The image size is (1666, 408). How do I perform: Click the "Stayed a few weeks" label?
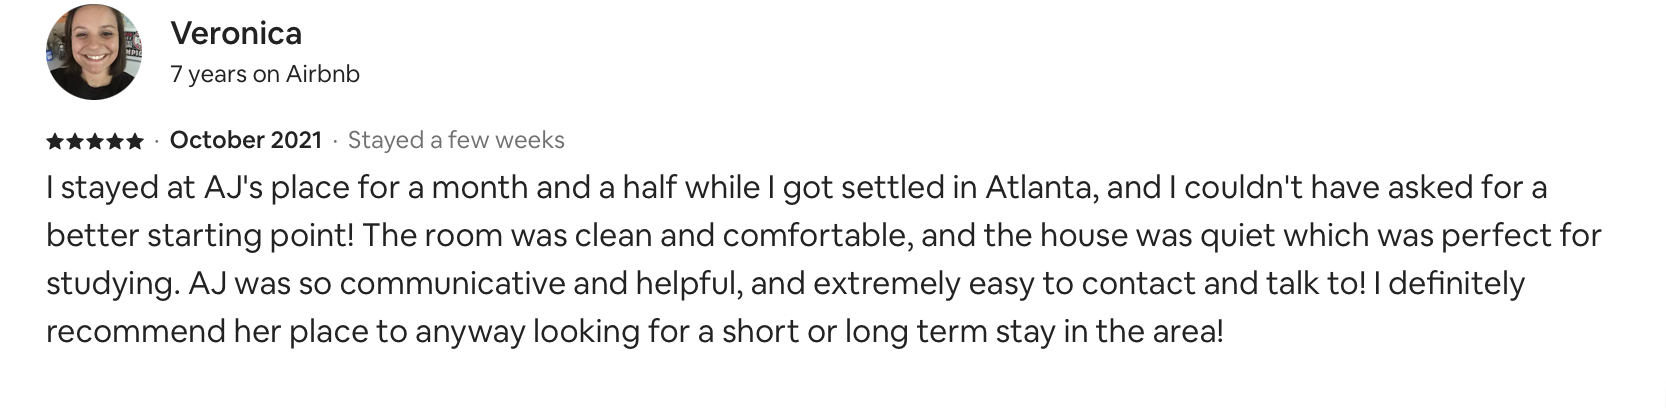pyautogui.click(x=456, y=140)
